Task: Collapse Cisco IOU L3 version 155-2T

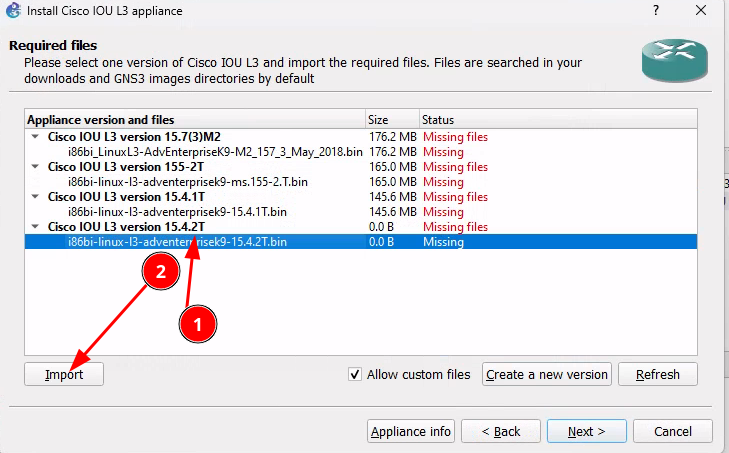Action: [35, 167]
